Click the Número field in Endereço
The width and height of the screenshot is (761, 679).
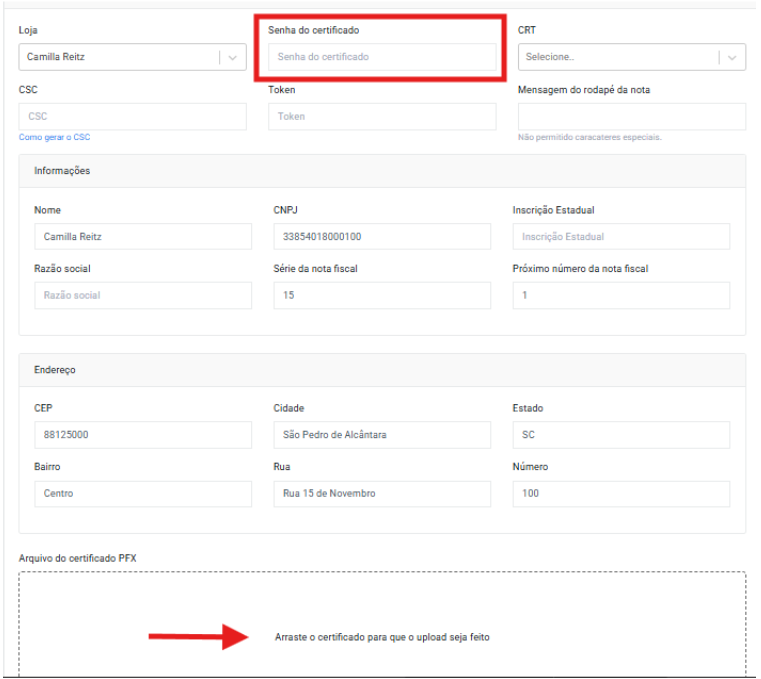tap(621, 494)
